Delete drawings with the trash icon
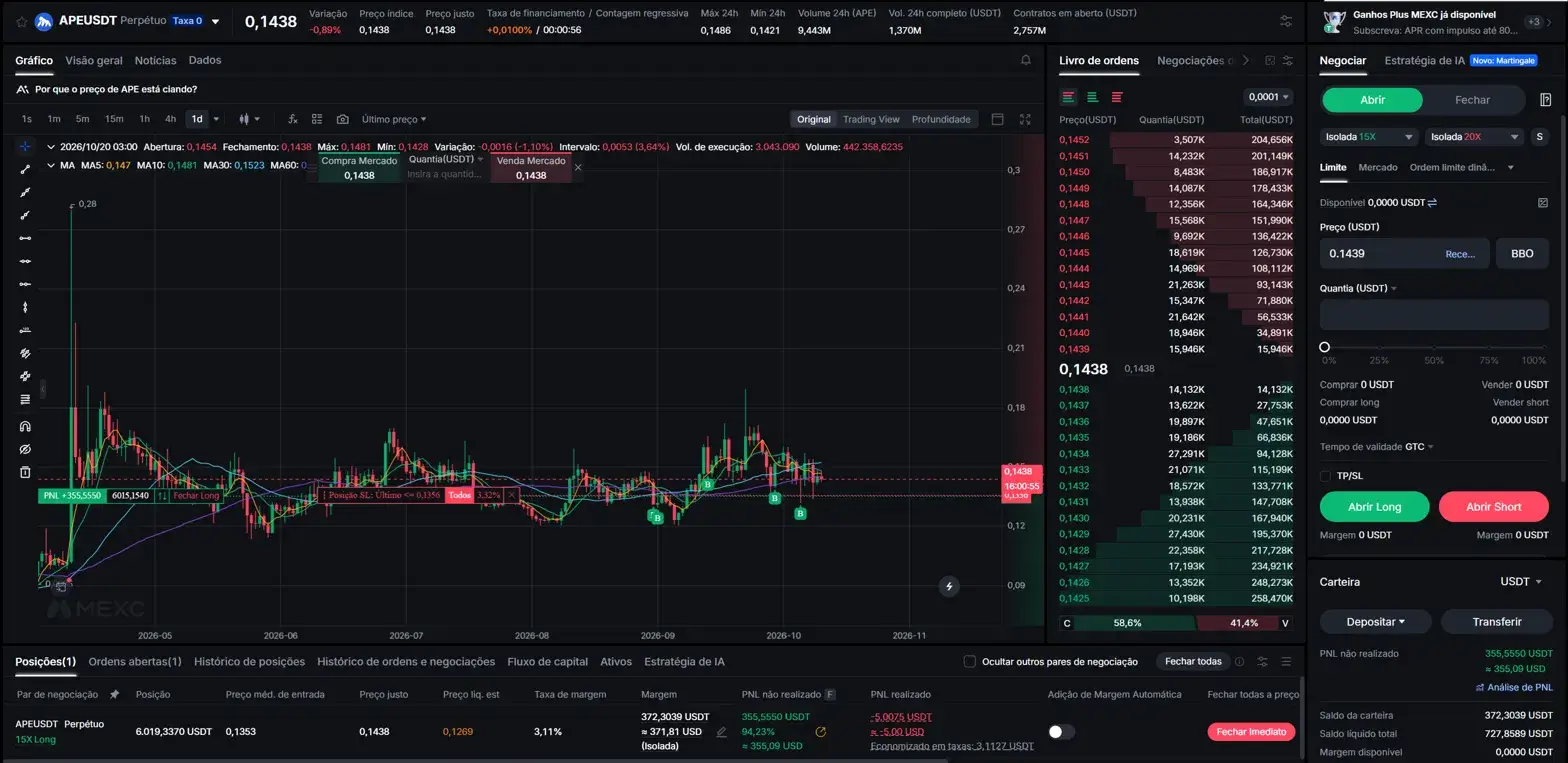1568x763 pixels. (26, 472)
